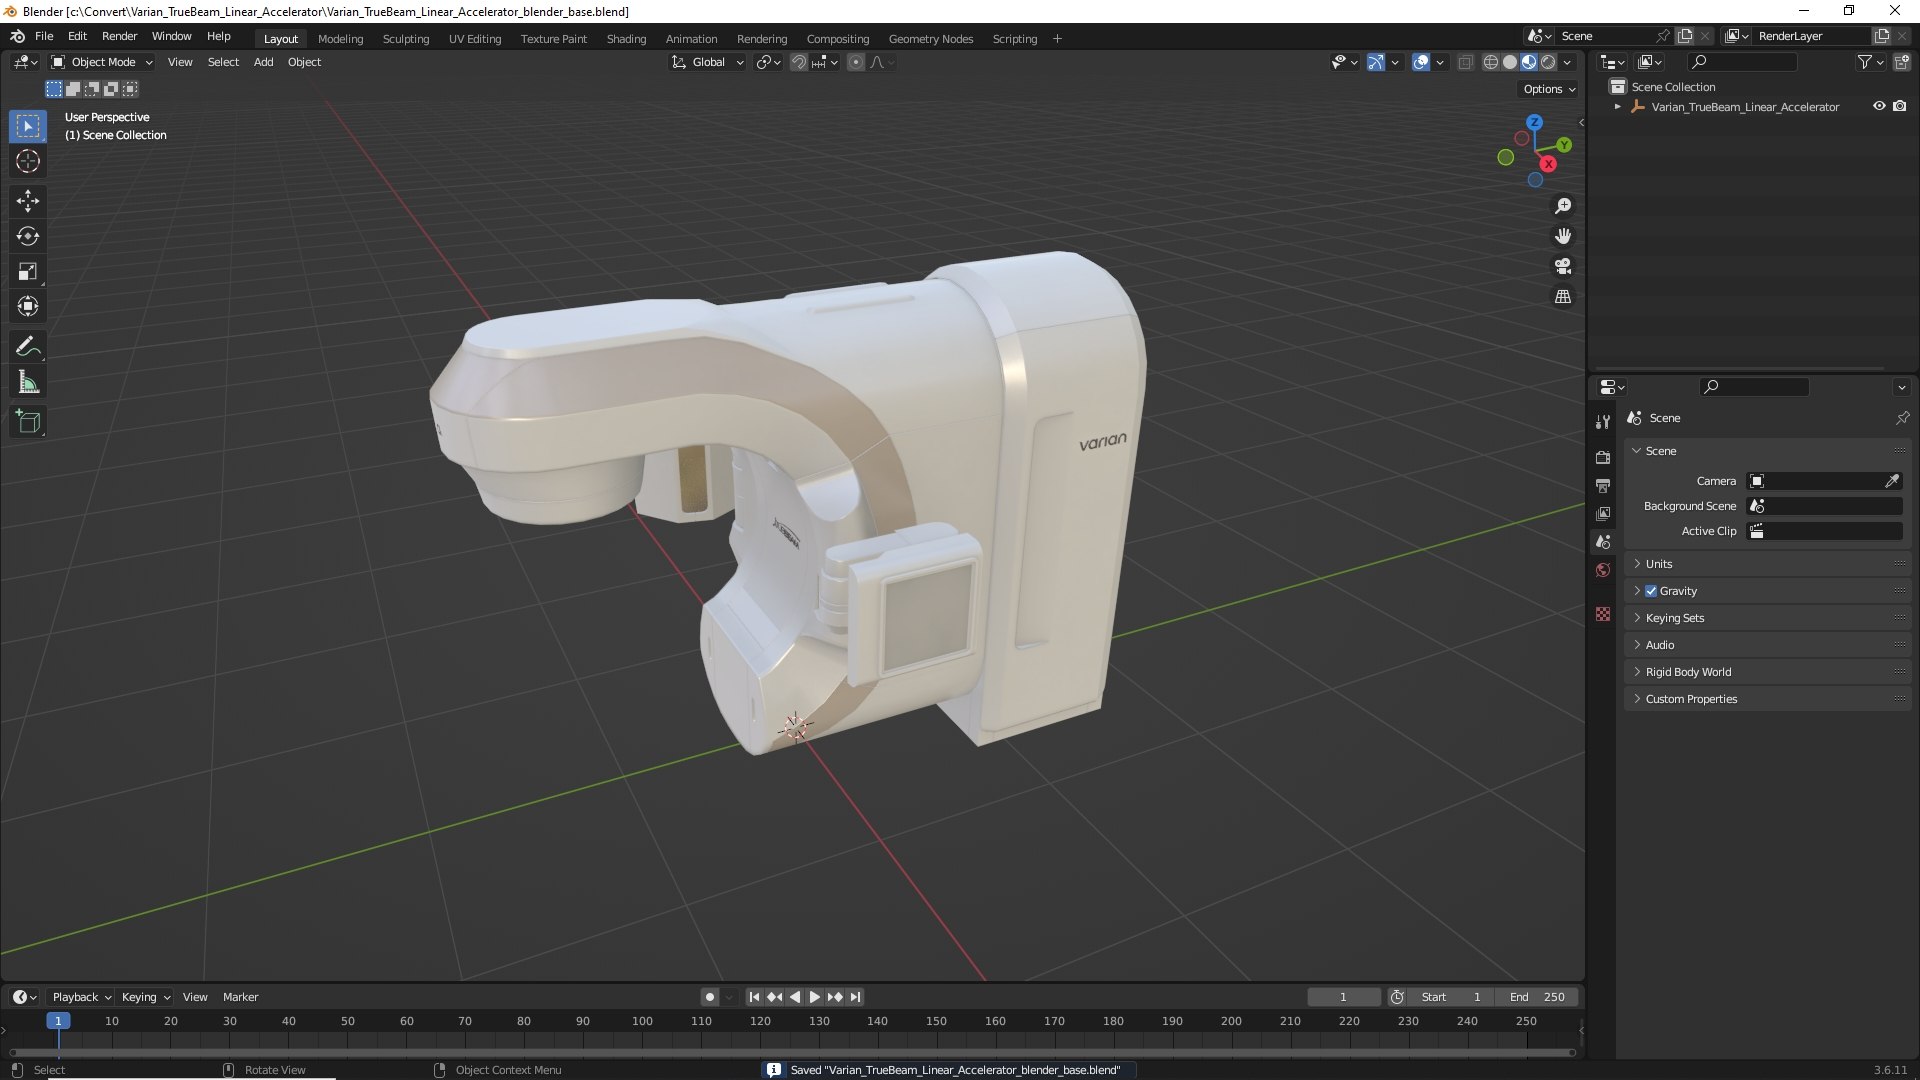Toggle the camera view icon
The width and height of the screenshot is (1920, 1080).
(1563, 266)
